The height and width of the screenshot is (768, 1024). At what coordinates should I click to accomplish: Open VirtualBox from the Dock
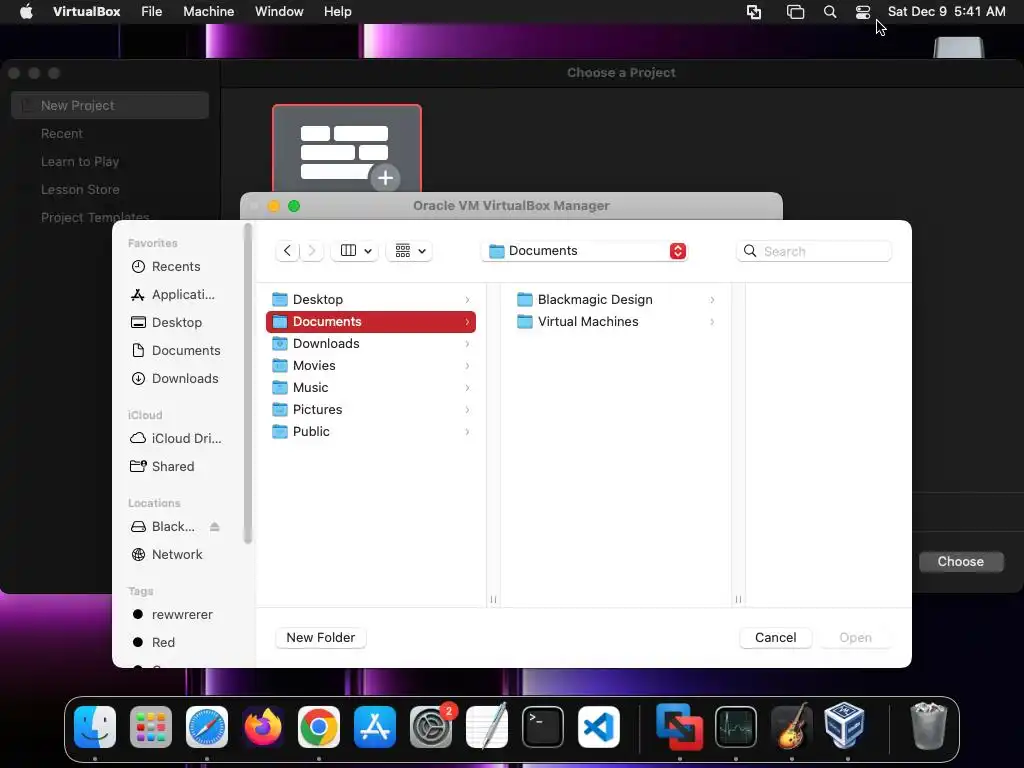click(x=845, y=725)
